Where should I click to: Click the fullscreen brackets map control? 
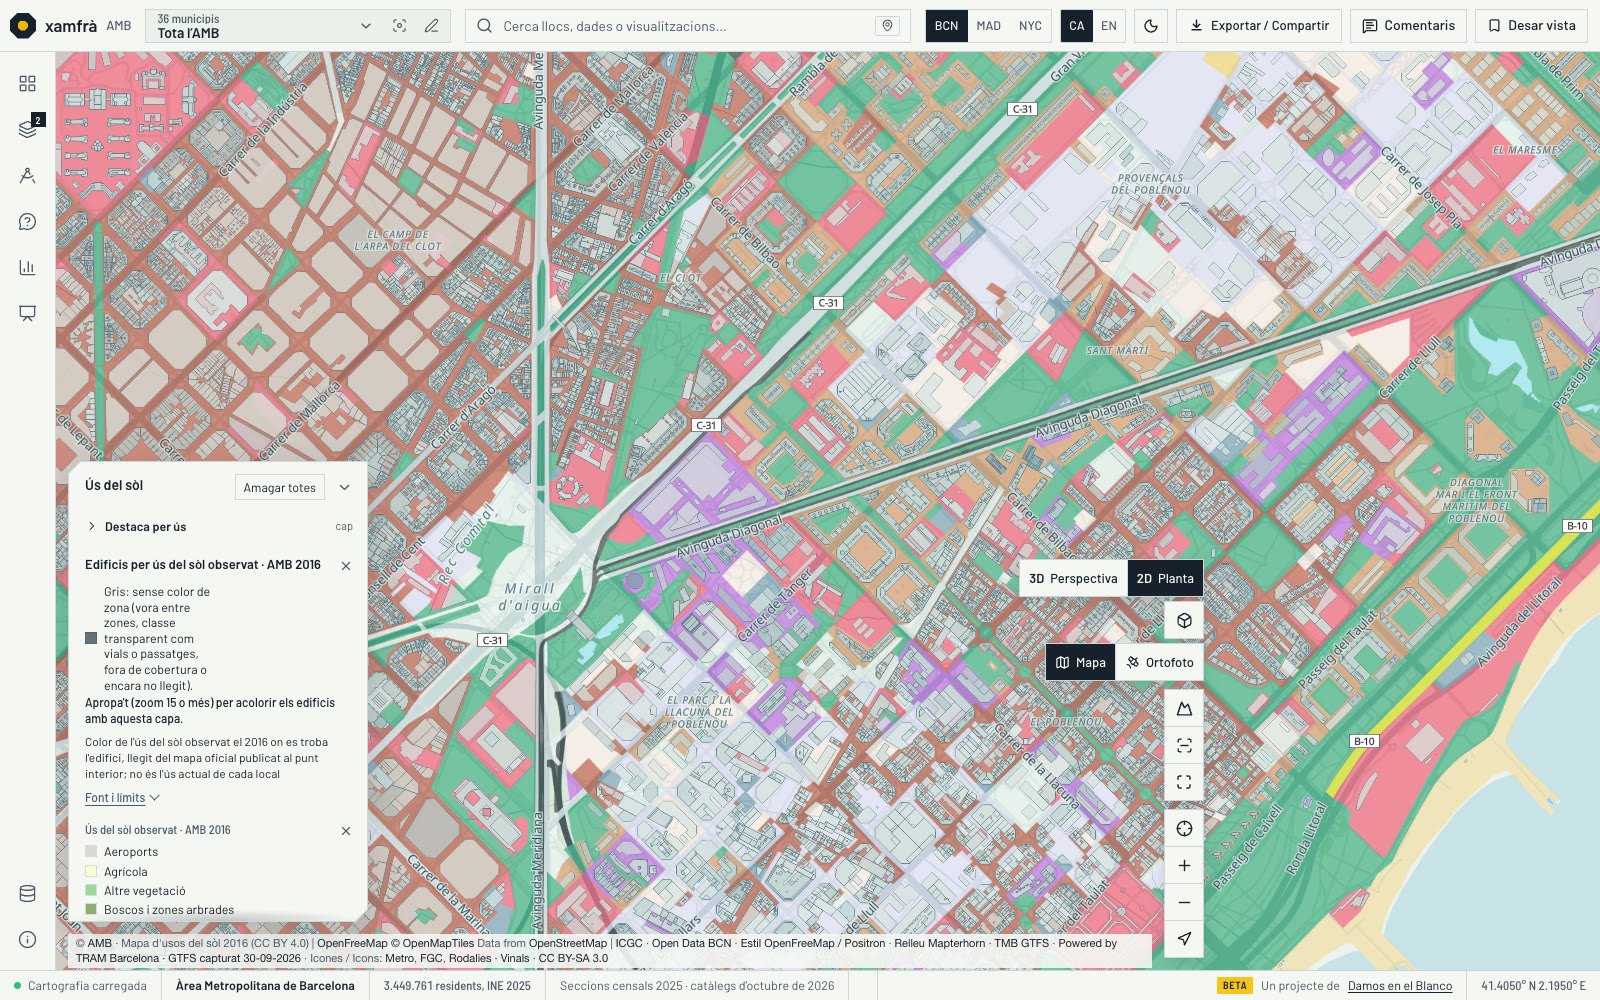[1184, 782]
